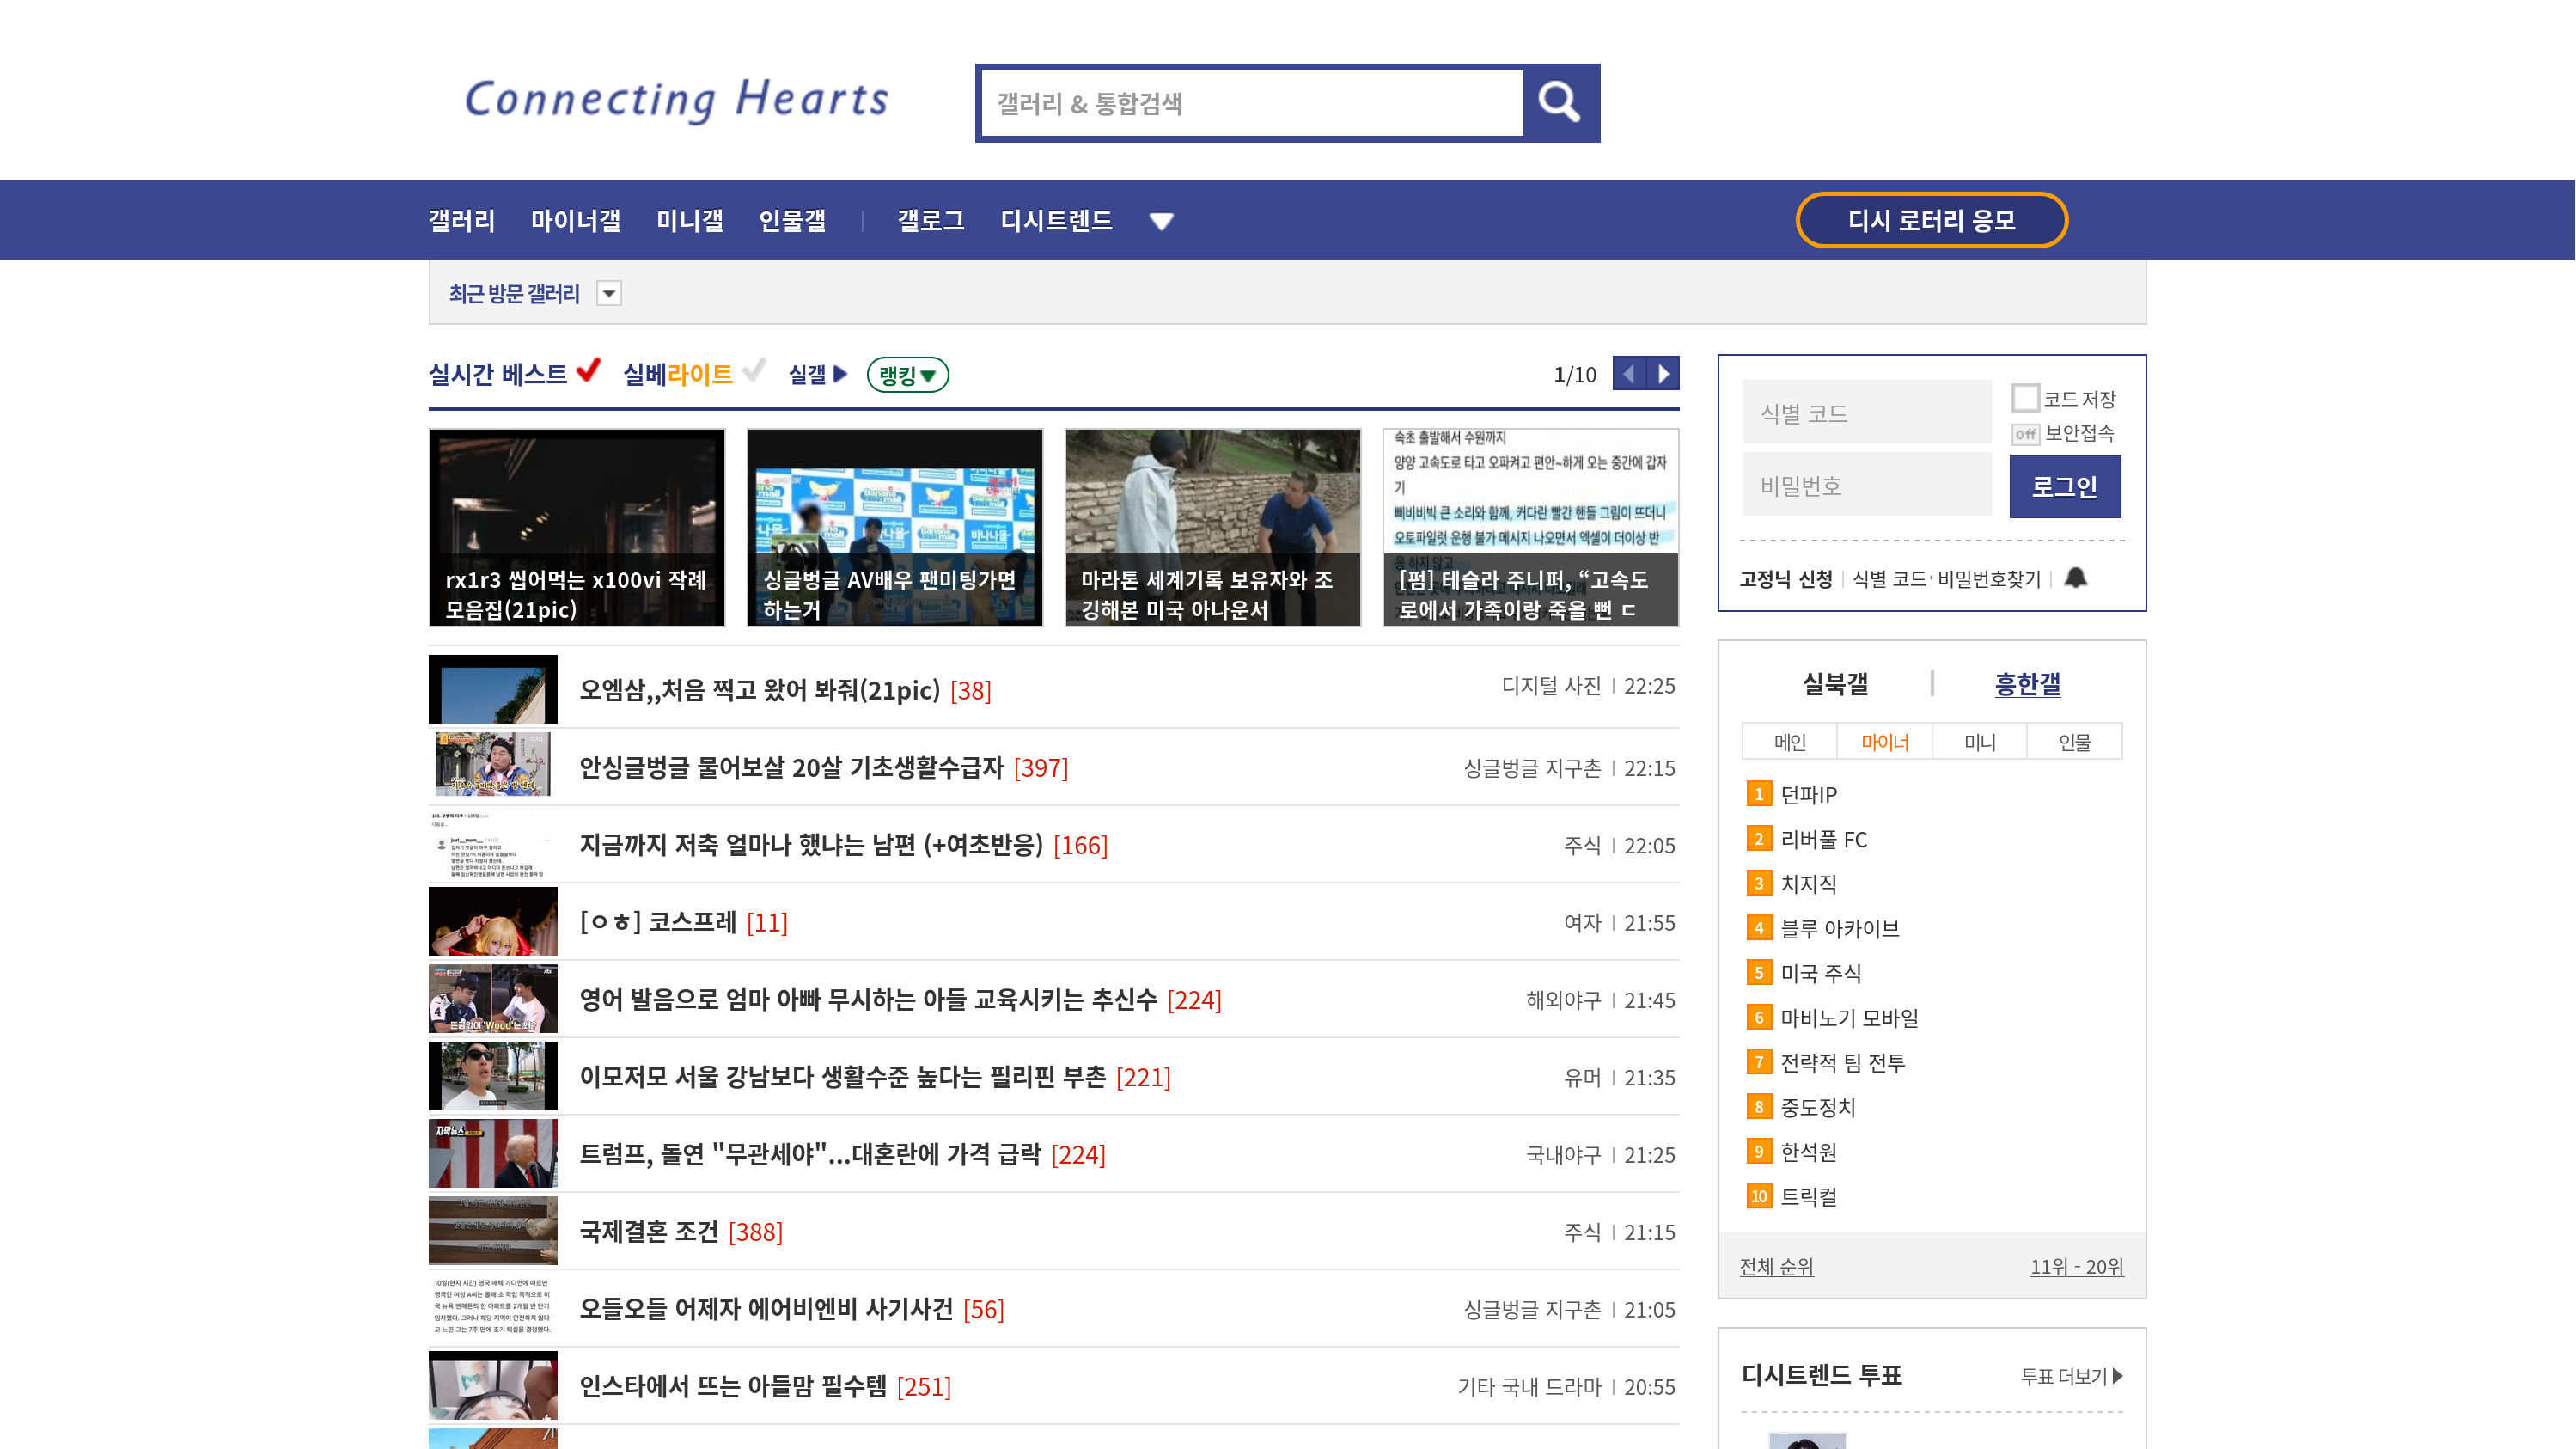Open 마비노기 모바일 in ranking list
Screen dimensions: 2576x1449
pyautogui.click(x=1849, y=1018)
